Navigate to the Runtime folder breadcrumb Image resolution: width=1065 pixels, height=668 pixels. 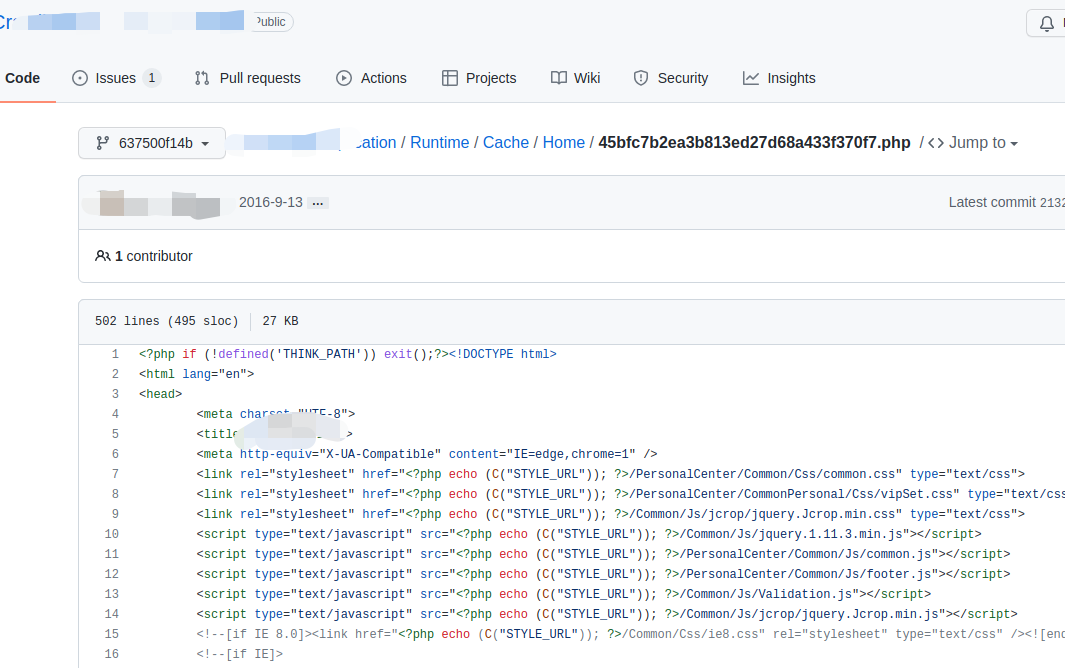pos(439,143)
